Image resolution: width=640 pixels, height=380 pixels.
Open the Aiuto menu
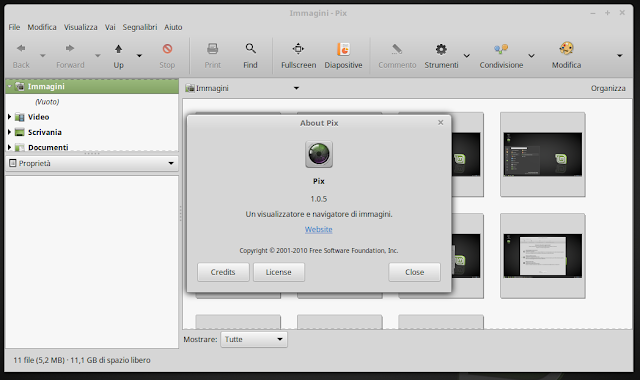tap(173, 27)
